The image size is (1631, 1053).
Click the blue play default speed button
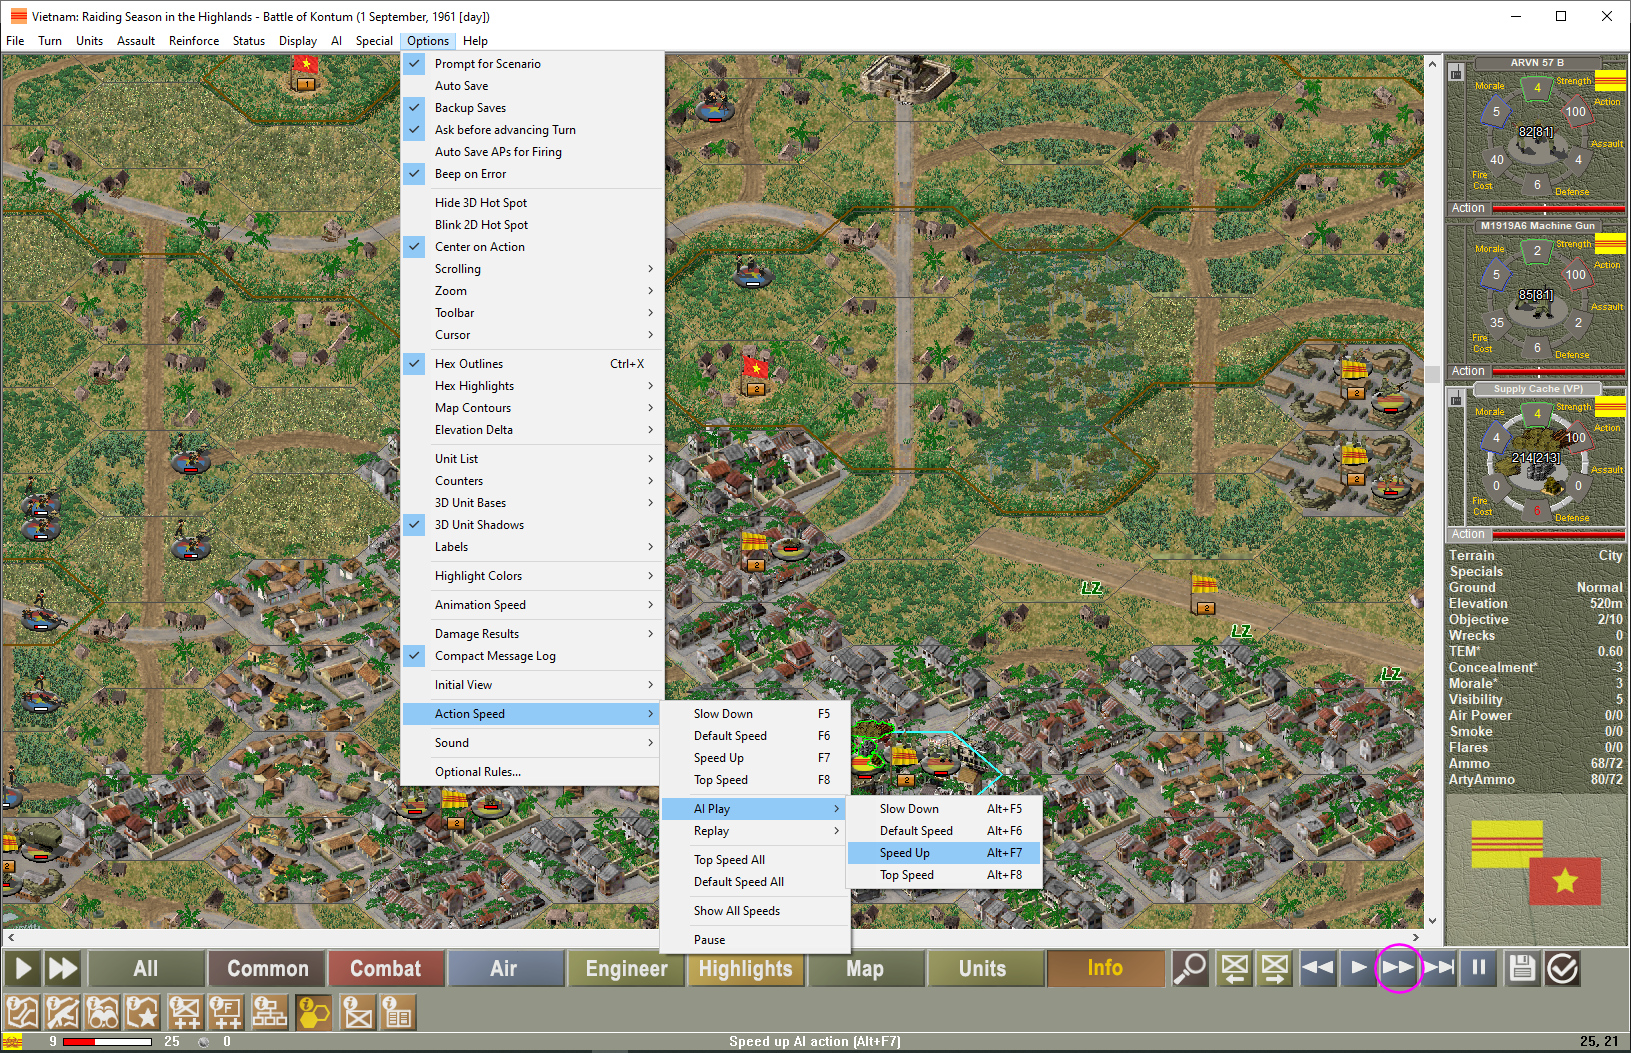click(1358, 968)
